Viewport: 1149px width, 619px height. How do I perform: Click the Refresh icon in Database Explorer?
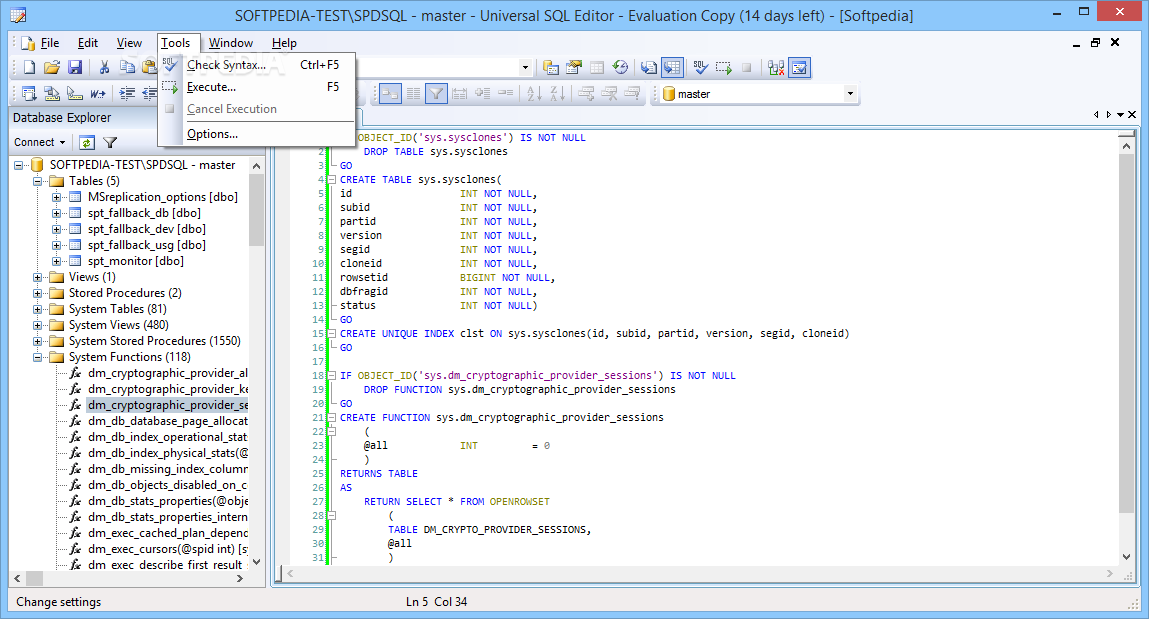coord(86,142)
